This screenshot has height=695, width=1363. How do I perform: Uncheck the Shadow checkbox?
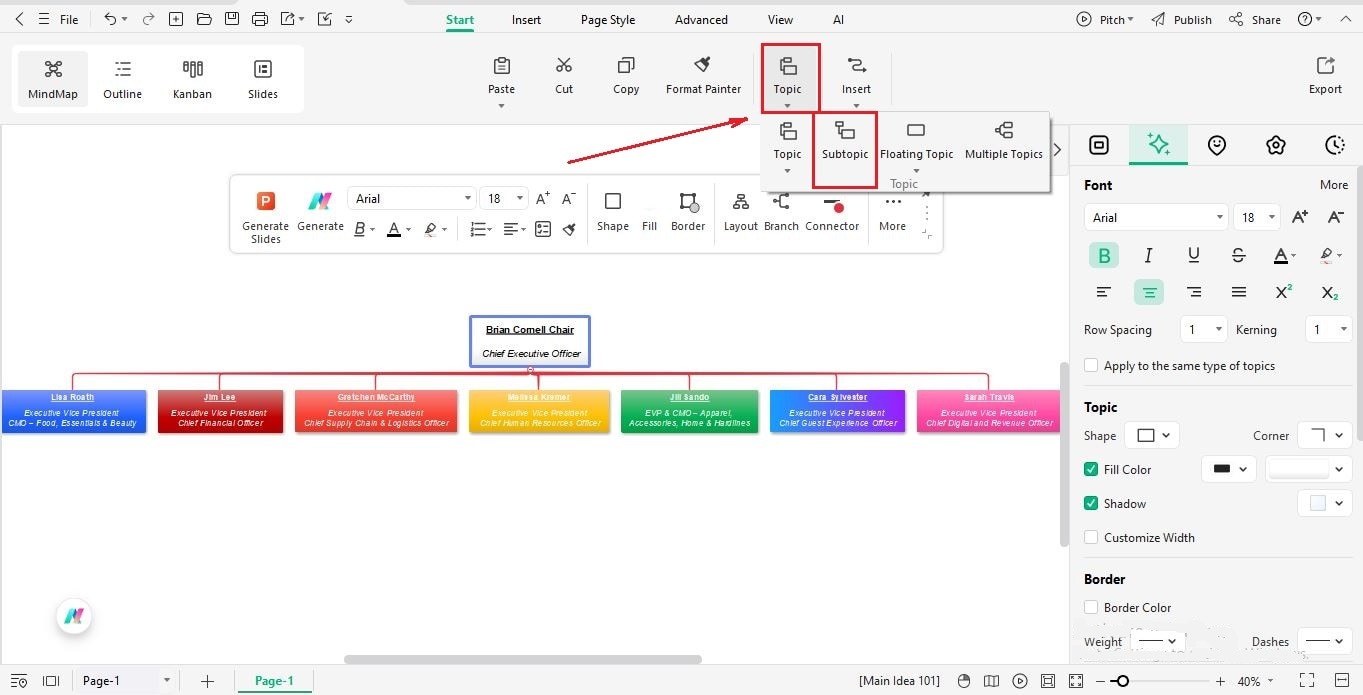1091,503
